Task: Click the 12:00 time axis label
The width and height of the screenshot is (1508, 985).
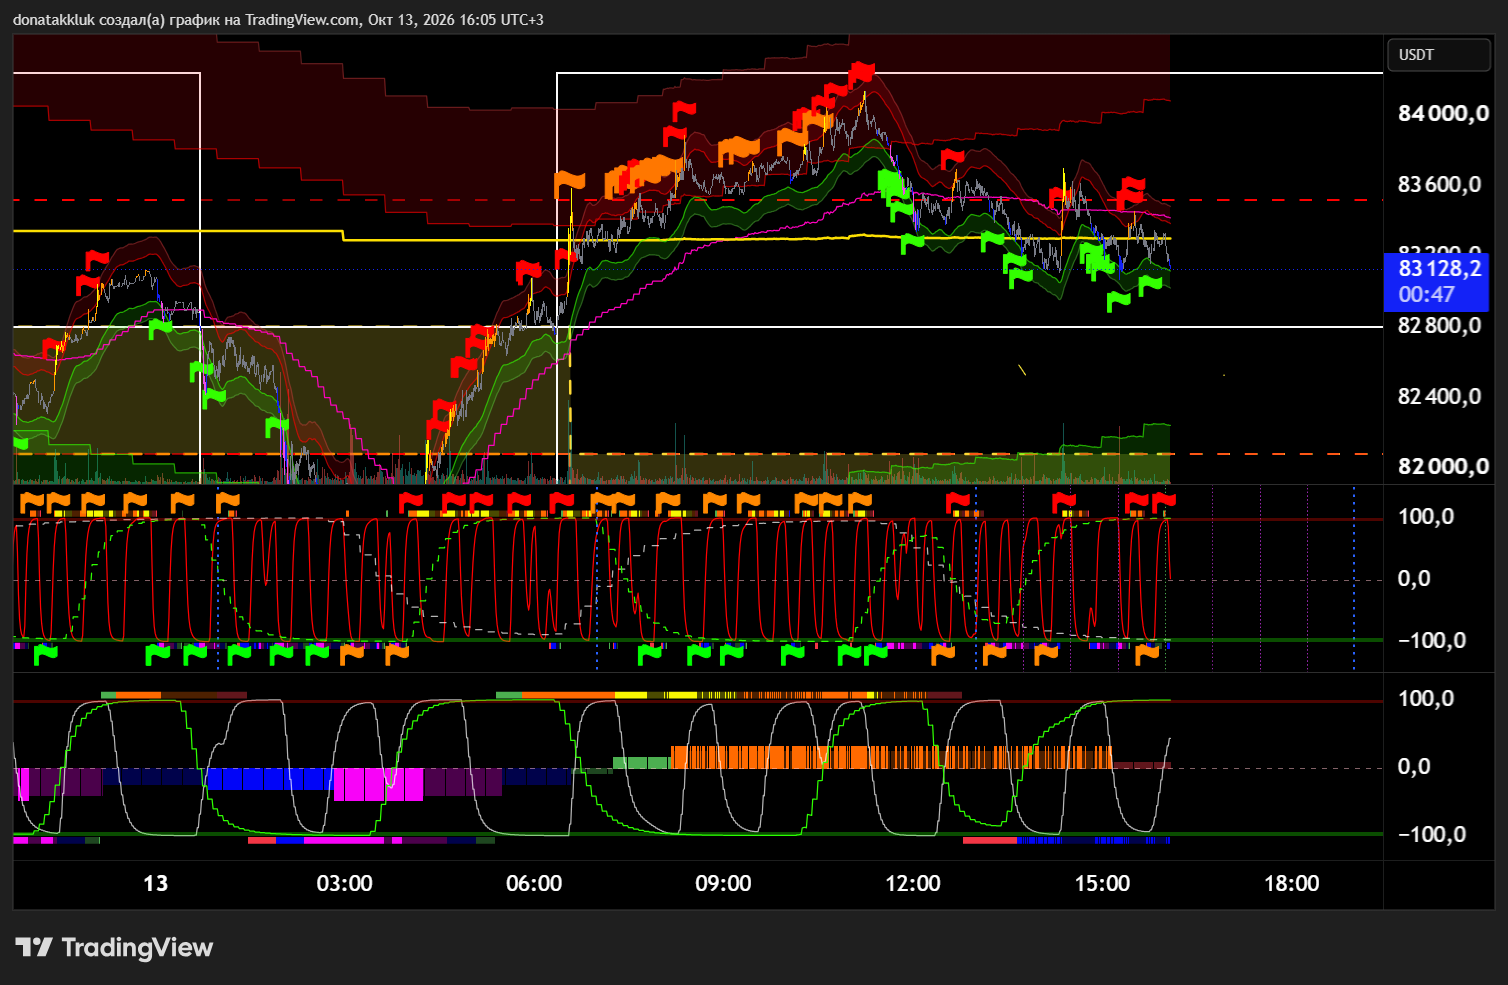Action: click(913, 884)
